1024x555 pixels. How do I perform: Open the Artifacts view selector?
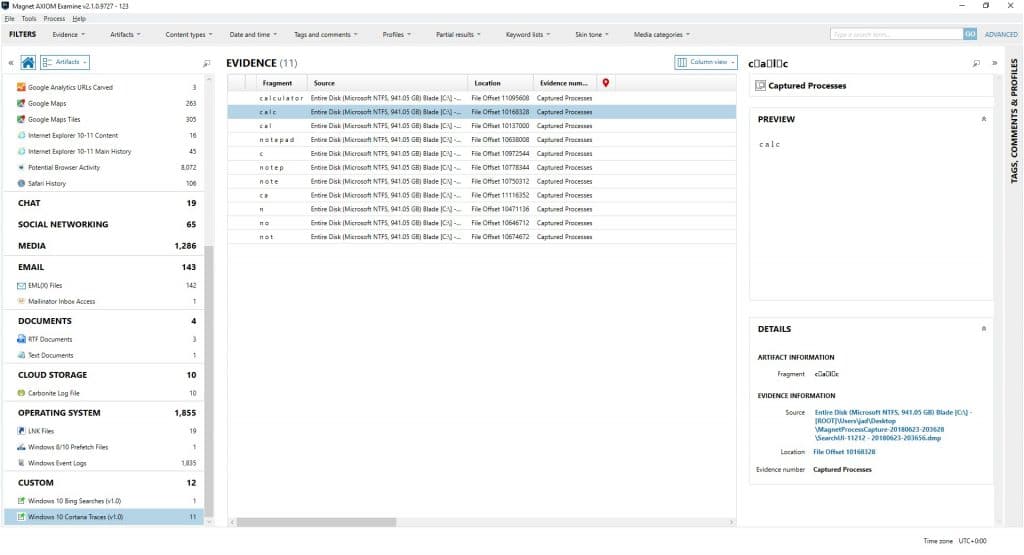point(65,62)
